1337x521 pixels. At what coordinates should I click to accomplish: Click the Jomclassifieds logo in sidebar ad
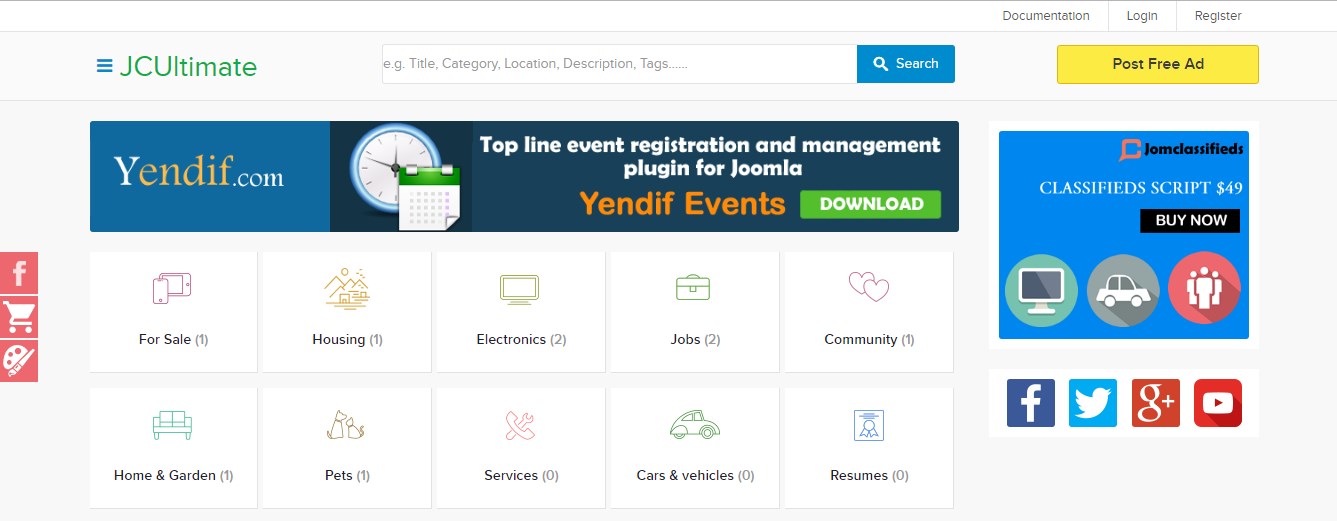pos(1182,150)
